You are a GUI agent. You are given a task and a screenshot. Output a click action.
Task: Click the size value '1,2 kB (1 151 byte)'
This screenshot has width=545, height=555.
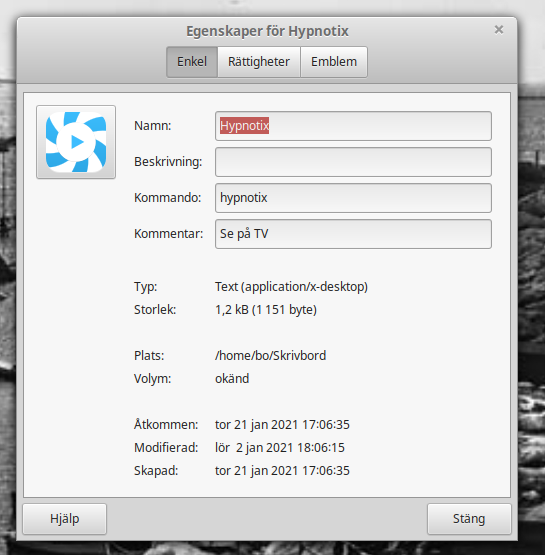[266, 310]
